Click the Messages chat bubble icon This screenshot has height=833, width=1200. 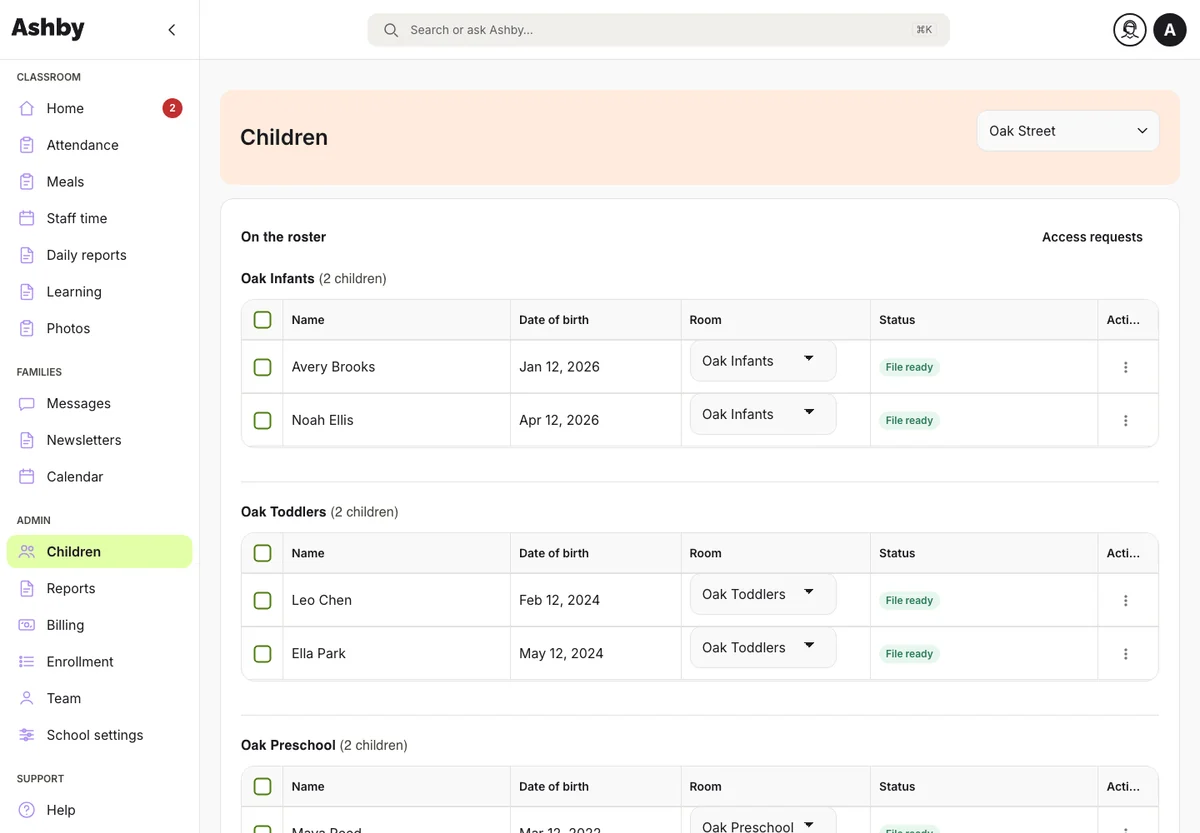click(x=27, y=404)
